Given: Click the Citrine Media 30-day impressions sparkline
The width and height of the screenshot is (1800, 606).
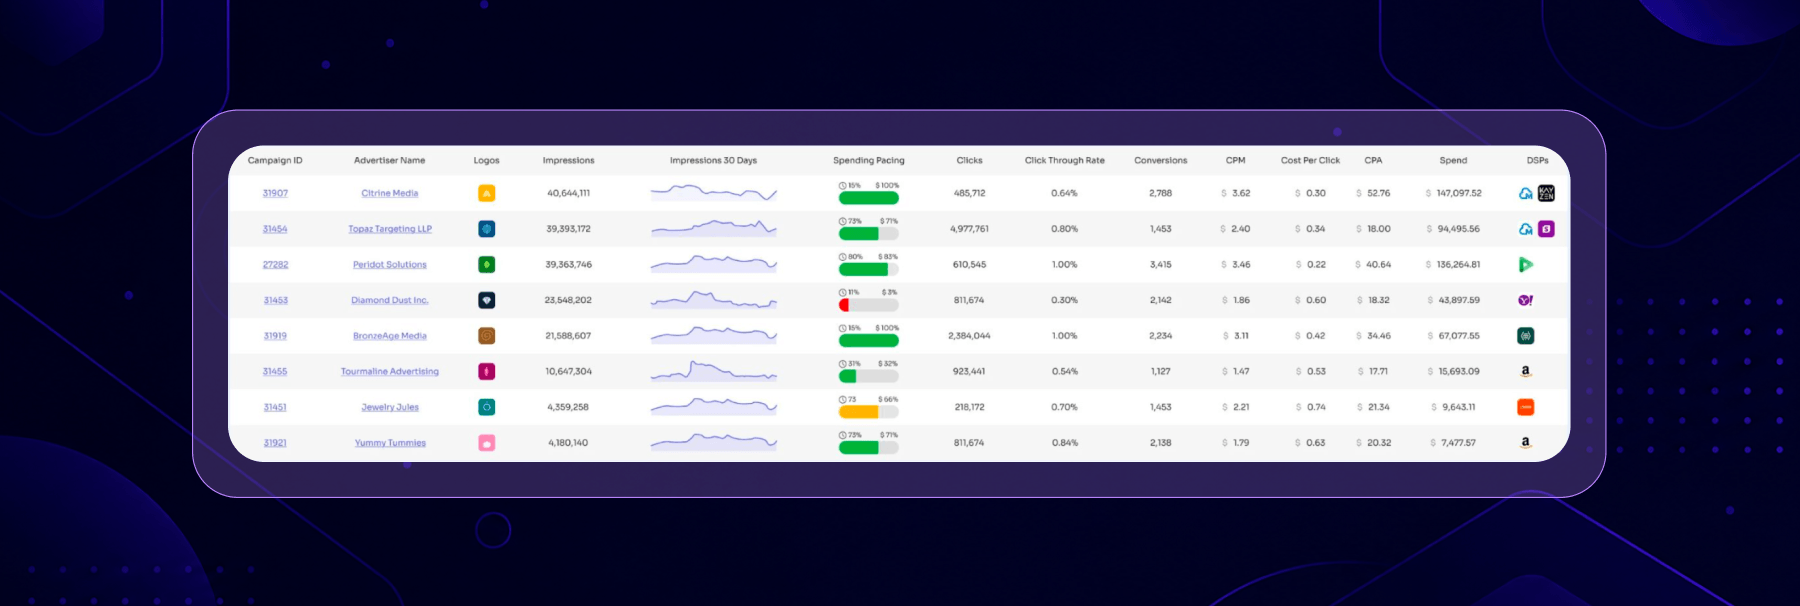Looking at the screenshot, I should coord(713,192).
